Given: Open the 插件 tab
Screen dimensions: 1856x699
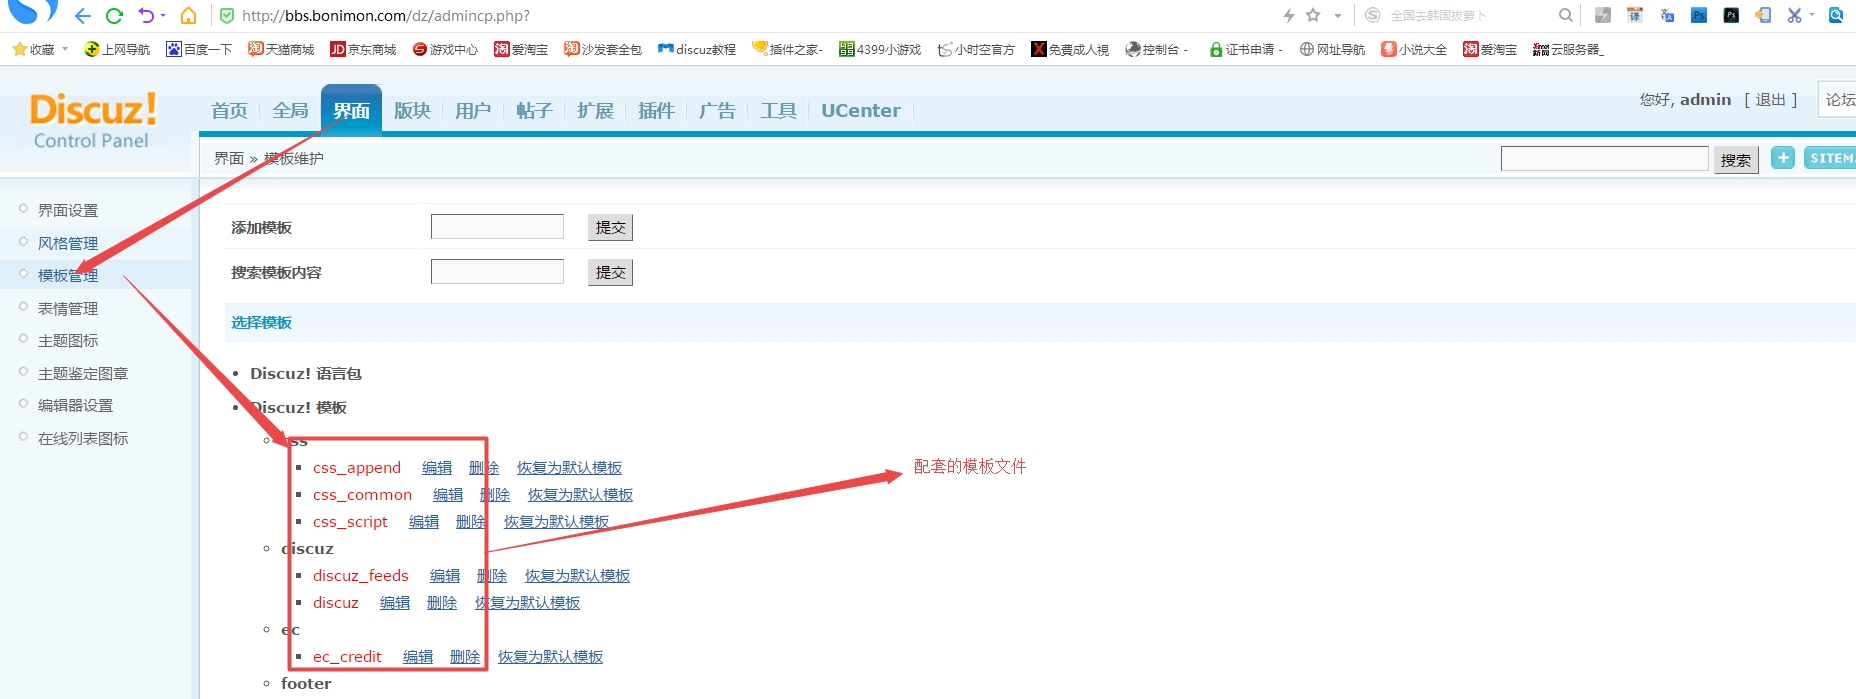Looking at the screenshot, I should [656, 110].
